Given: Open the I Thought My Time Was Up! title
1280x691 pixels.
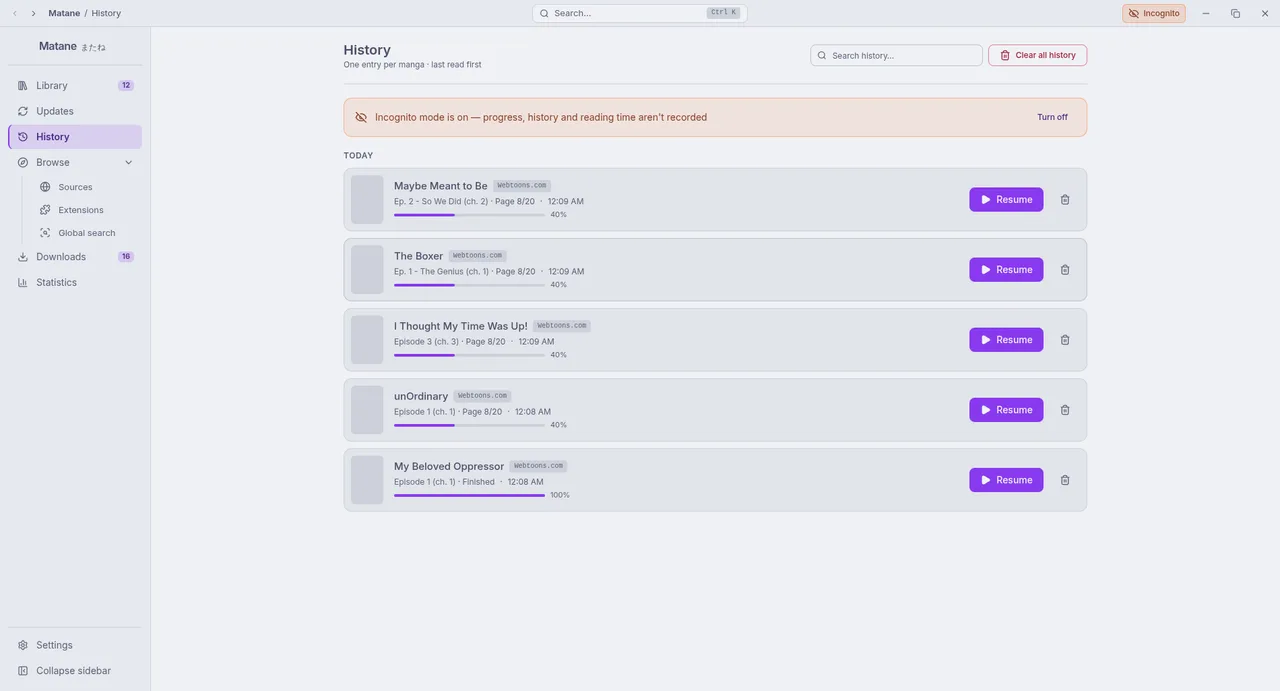Looking at the screenshot, I should pyautogui.click(x=461, y=326).
